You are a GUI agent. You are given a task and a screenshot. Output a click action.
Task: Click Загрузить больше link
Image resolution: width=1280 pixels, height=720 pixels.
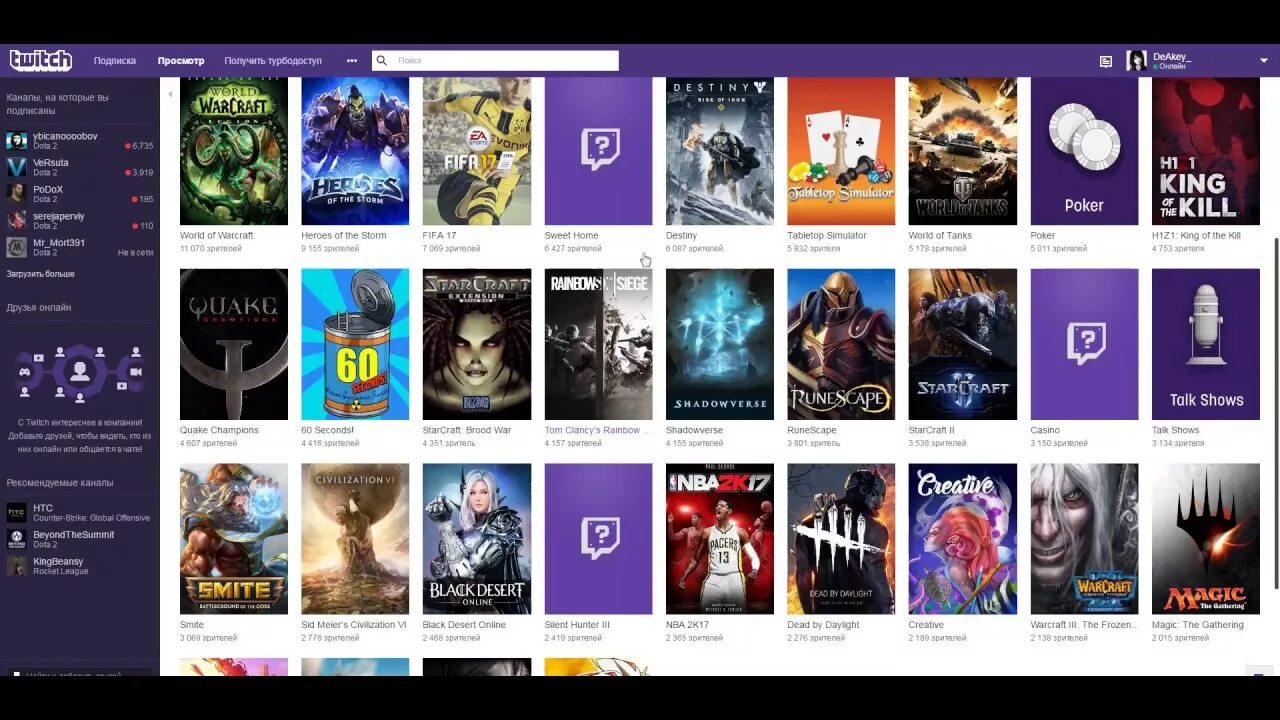coord(40,274)
